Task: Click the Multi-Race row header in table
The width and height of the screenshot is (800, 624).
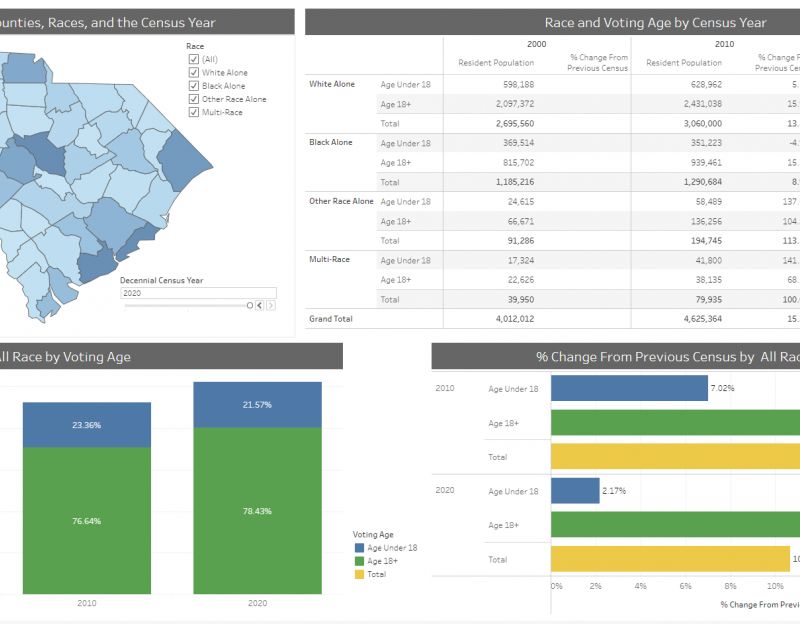Action: click(329, 259)
